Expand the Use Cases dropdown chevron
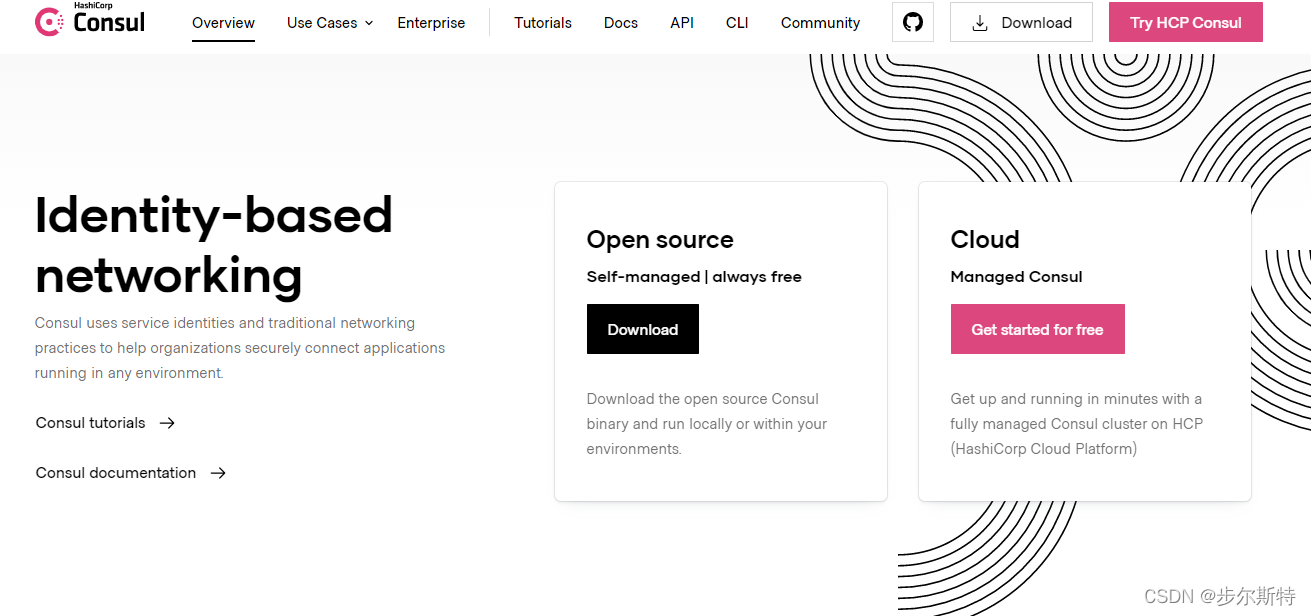This screenshot has width=1311, height=616. (369, 23)
